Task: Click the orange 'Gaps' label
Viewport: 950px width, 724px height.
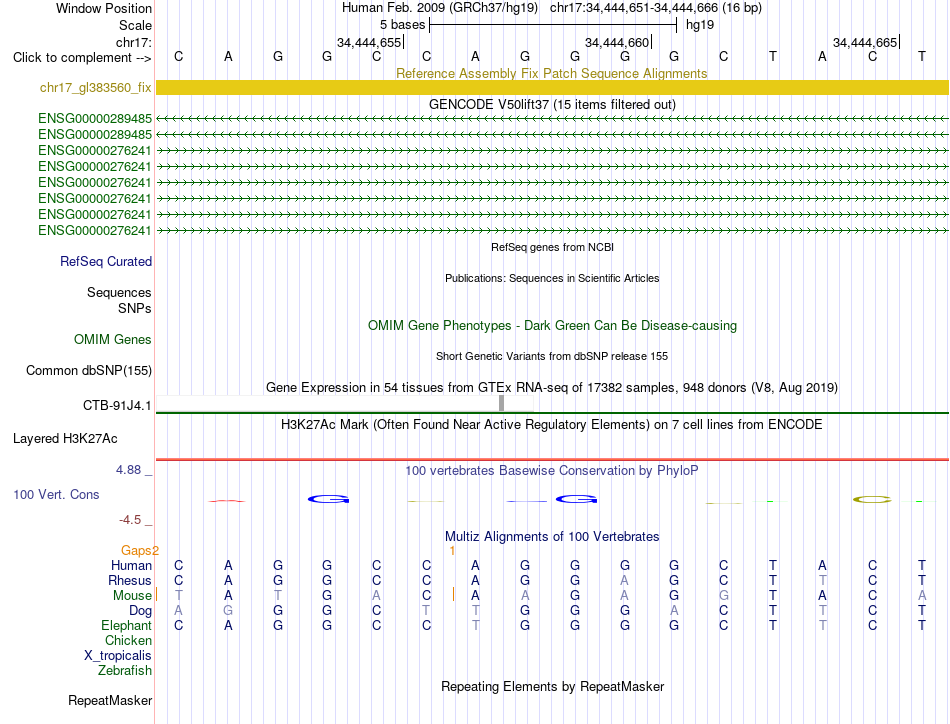Action: (x=136, y=550)
